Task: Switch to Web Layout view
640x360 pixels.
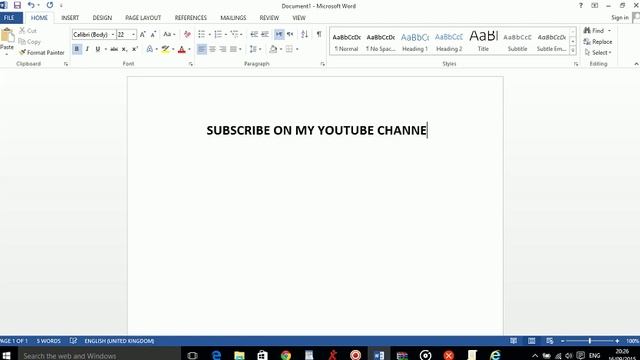Action: coord(549,341)
